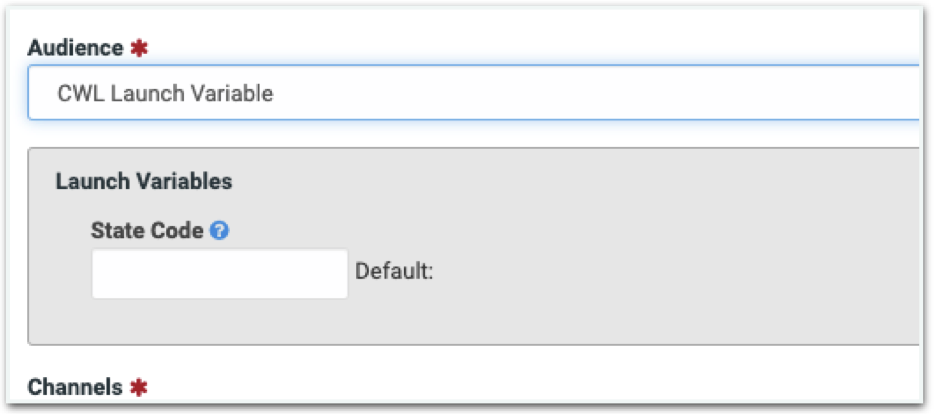Show tooltip via blue question mark icon
Image resolution: width=934 pixels, height=414 pixels.
(x=219, y=231)
